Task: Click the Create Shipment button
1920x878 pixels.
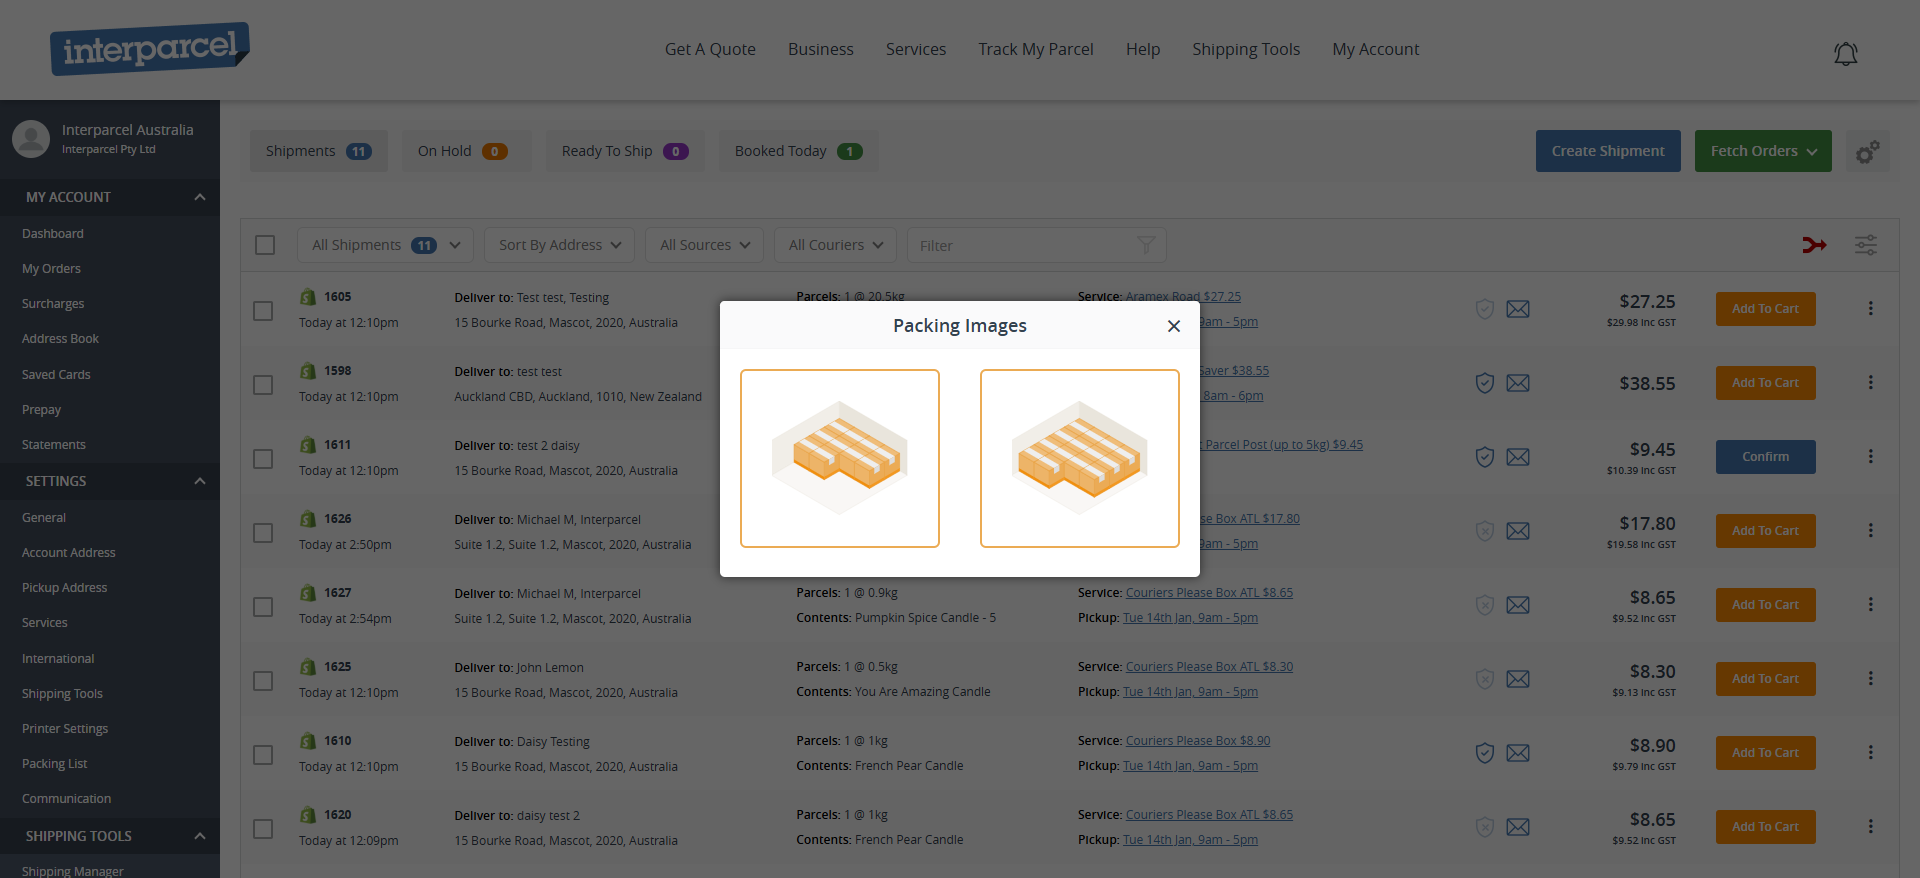Action: [x=1607, y=151]
